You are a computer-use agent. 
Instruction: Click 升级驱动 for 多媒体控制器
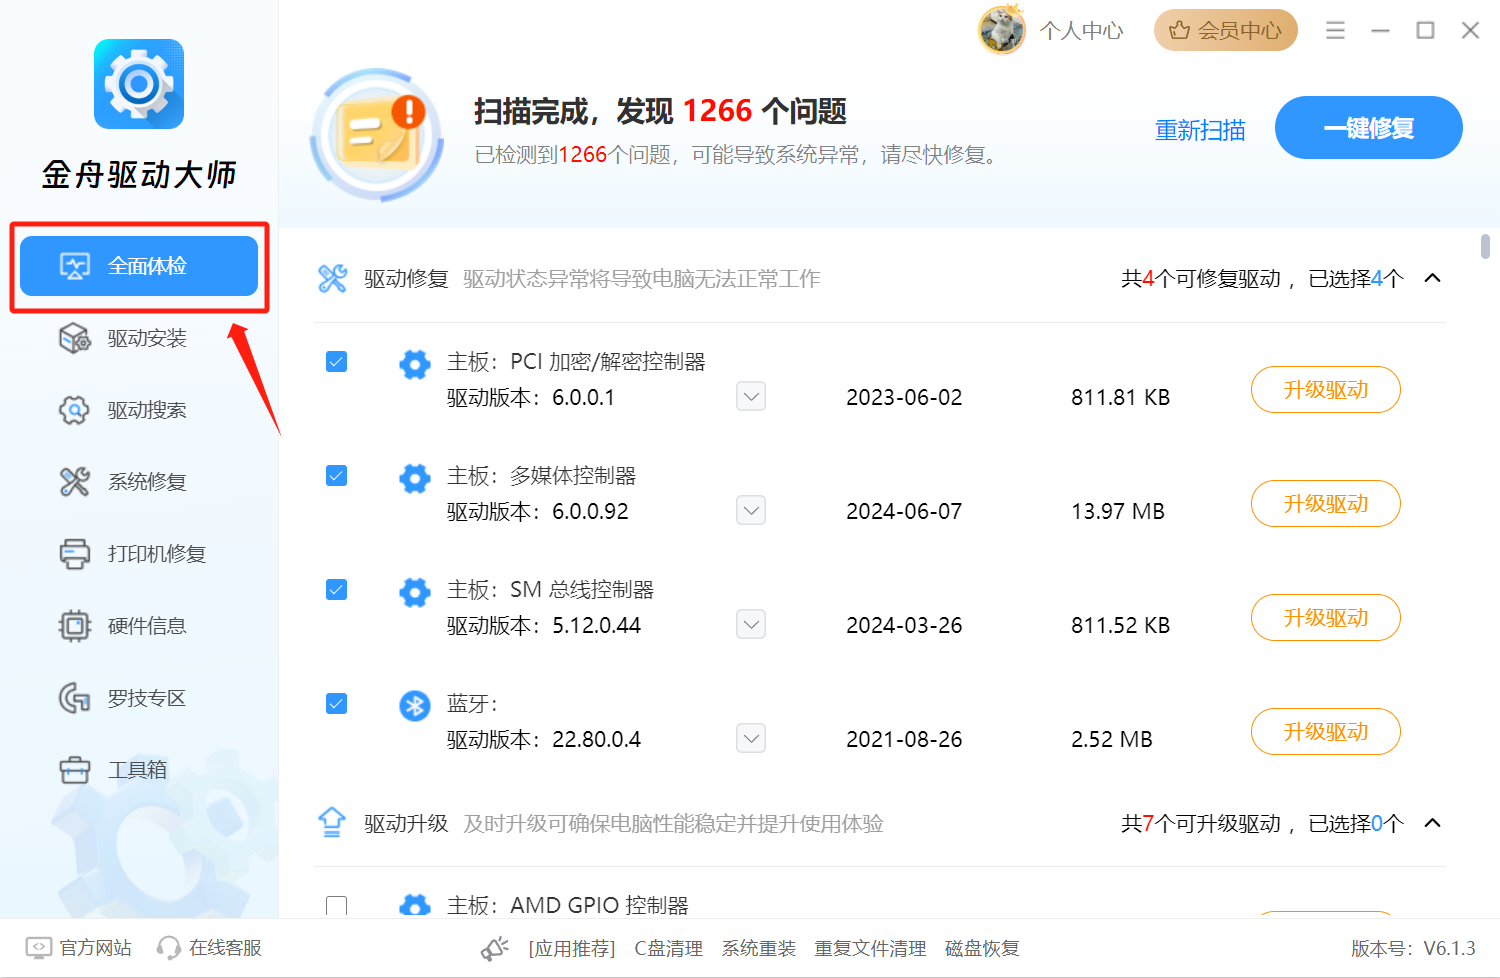pyautogui.click(x=1326, y=504)
